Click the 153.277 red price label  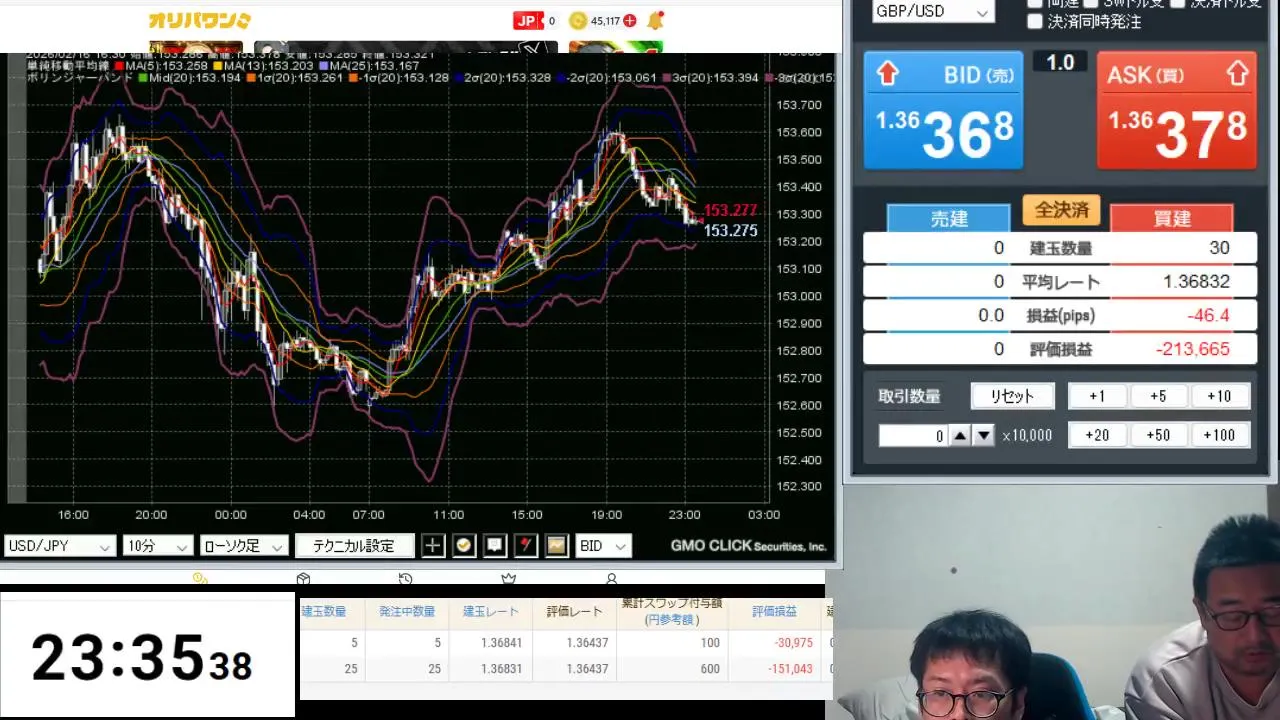(730, 210)
